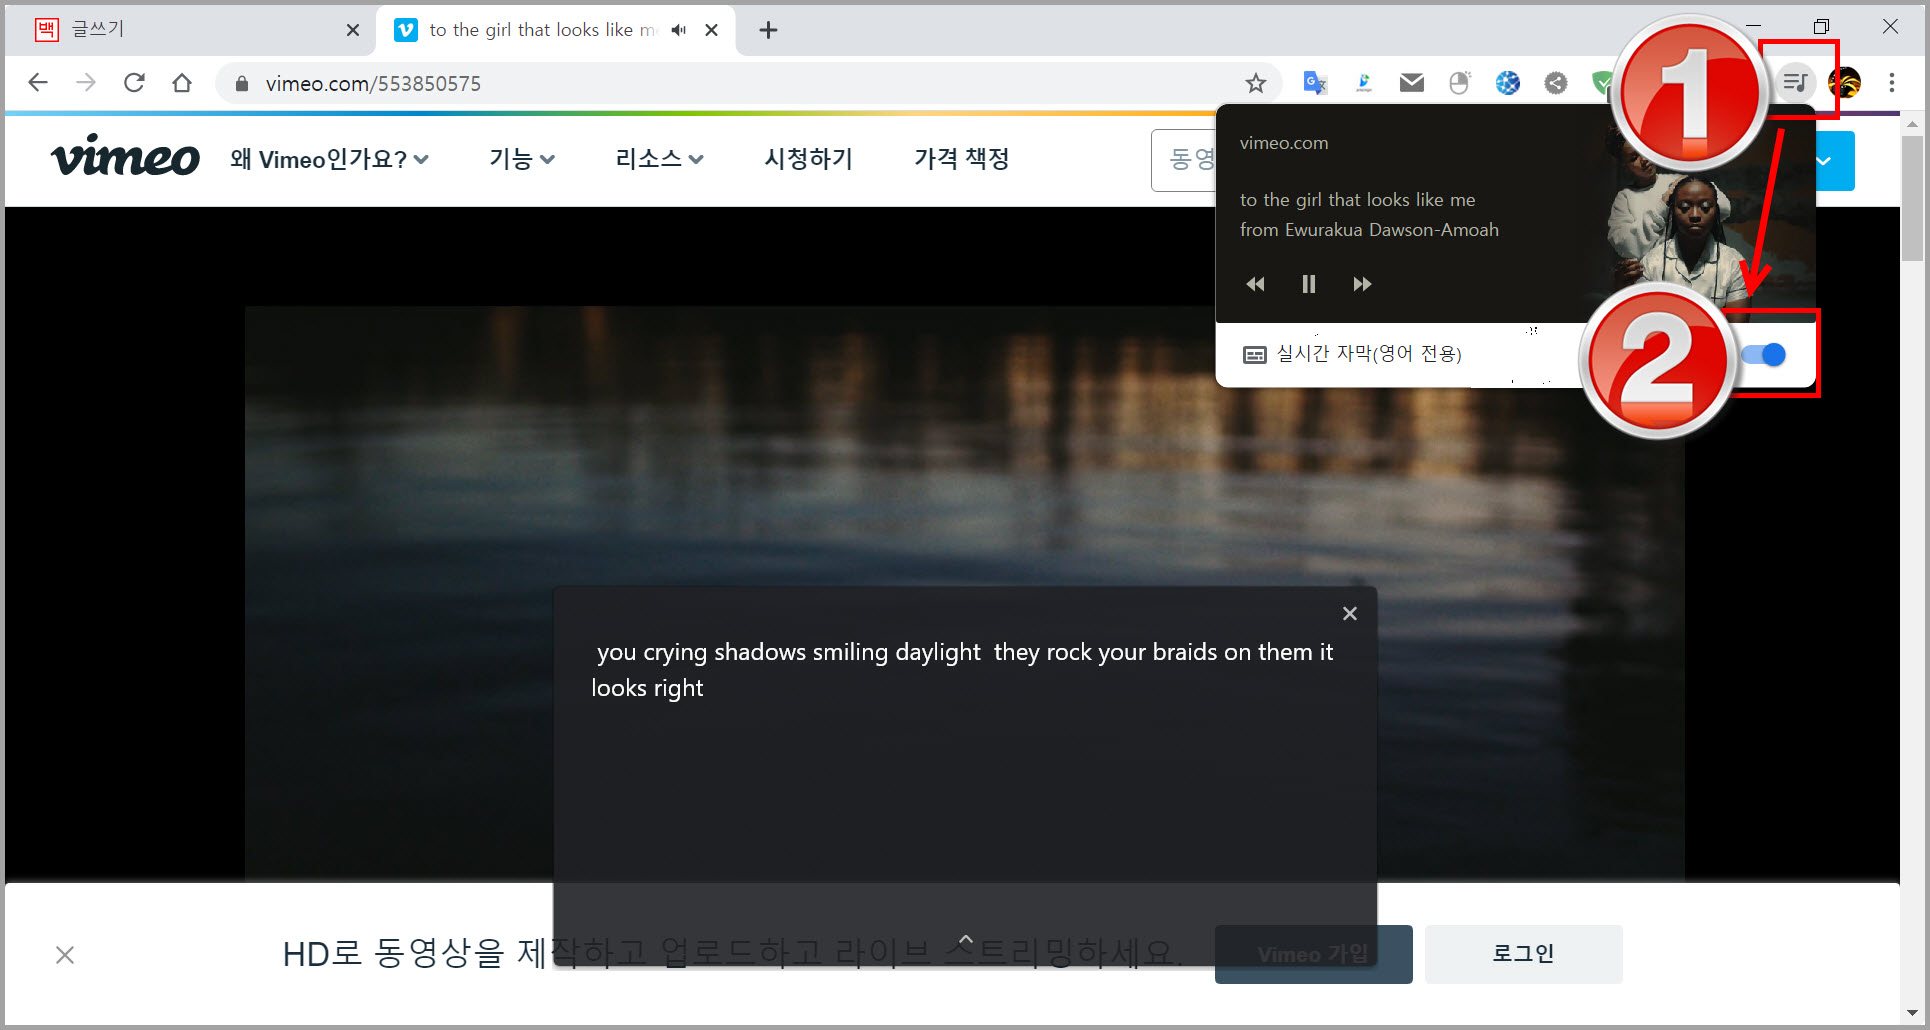The image size is (1930, 1030).
Task: Go to the Vimeo logo home
Action: point(125,157)
